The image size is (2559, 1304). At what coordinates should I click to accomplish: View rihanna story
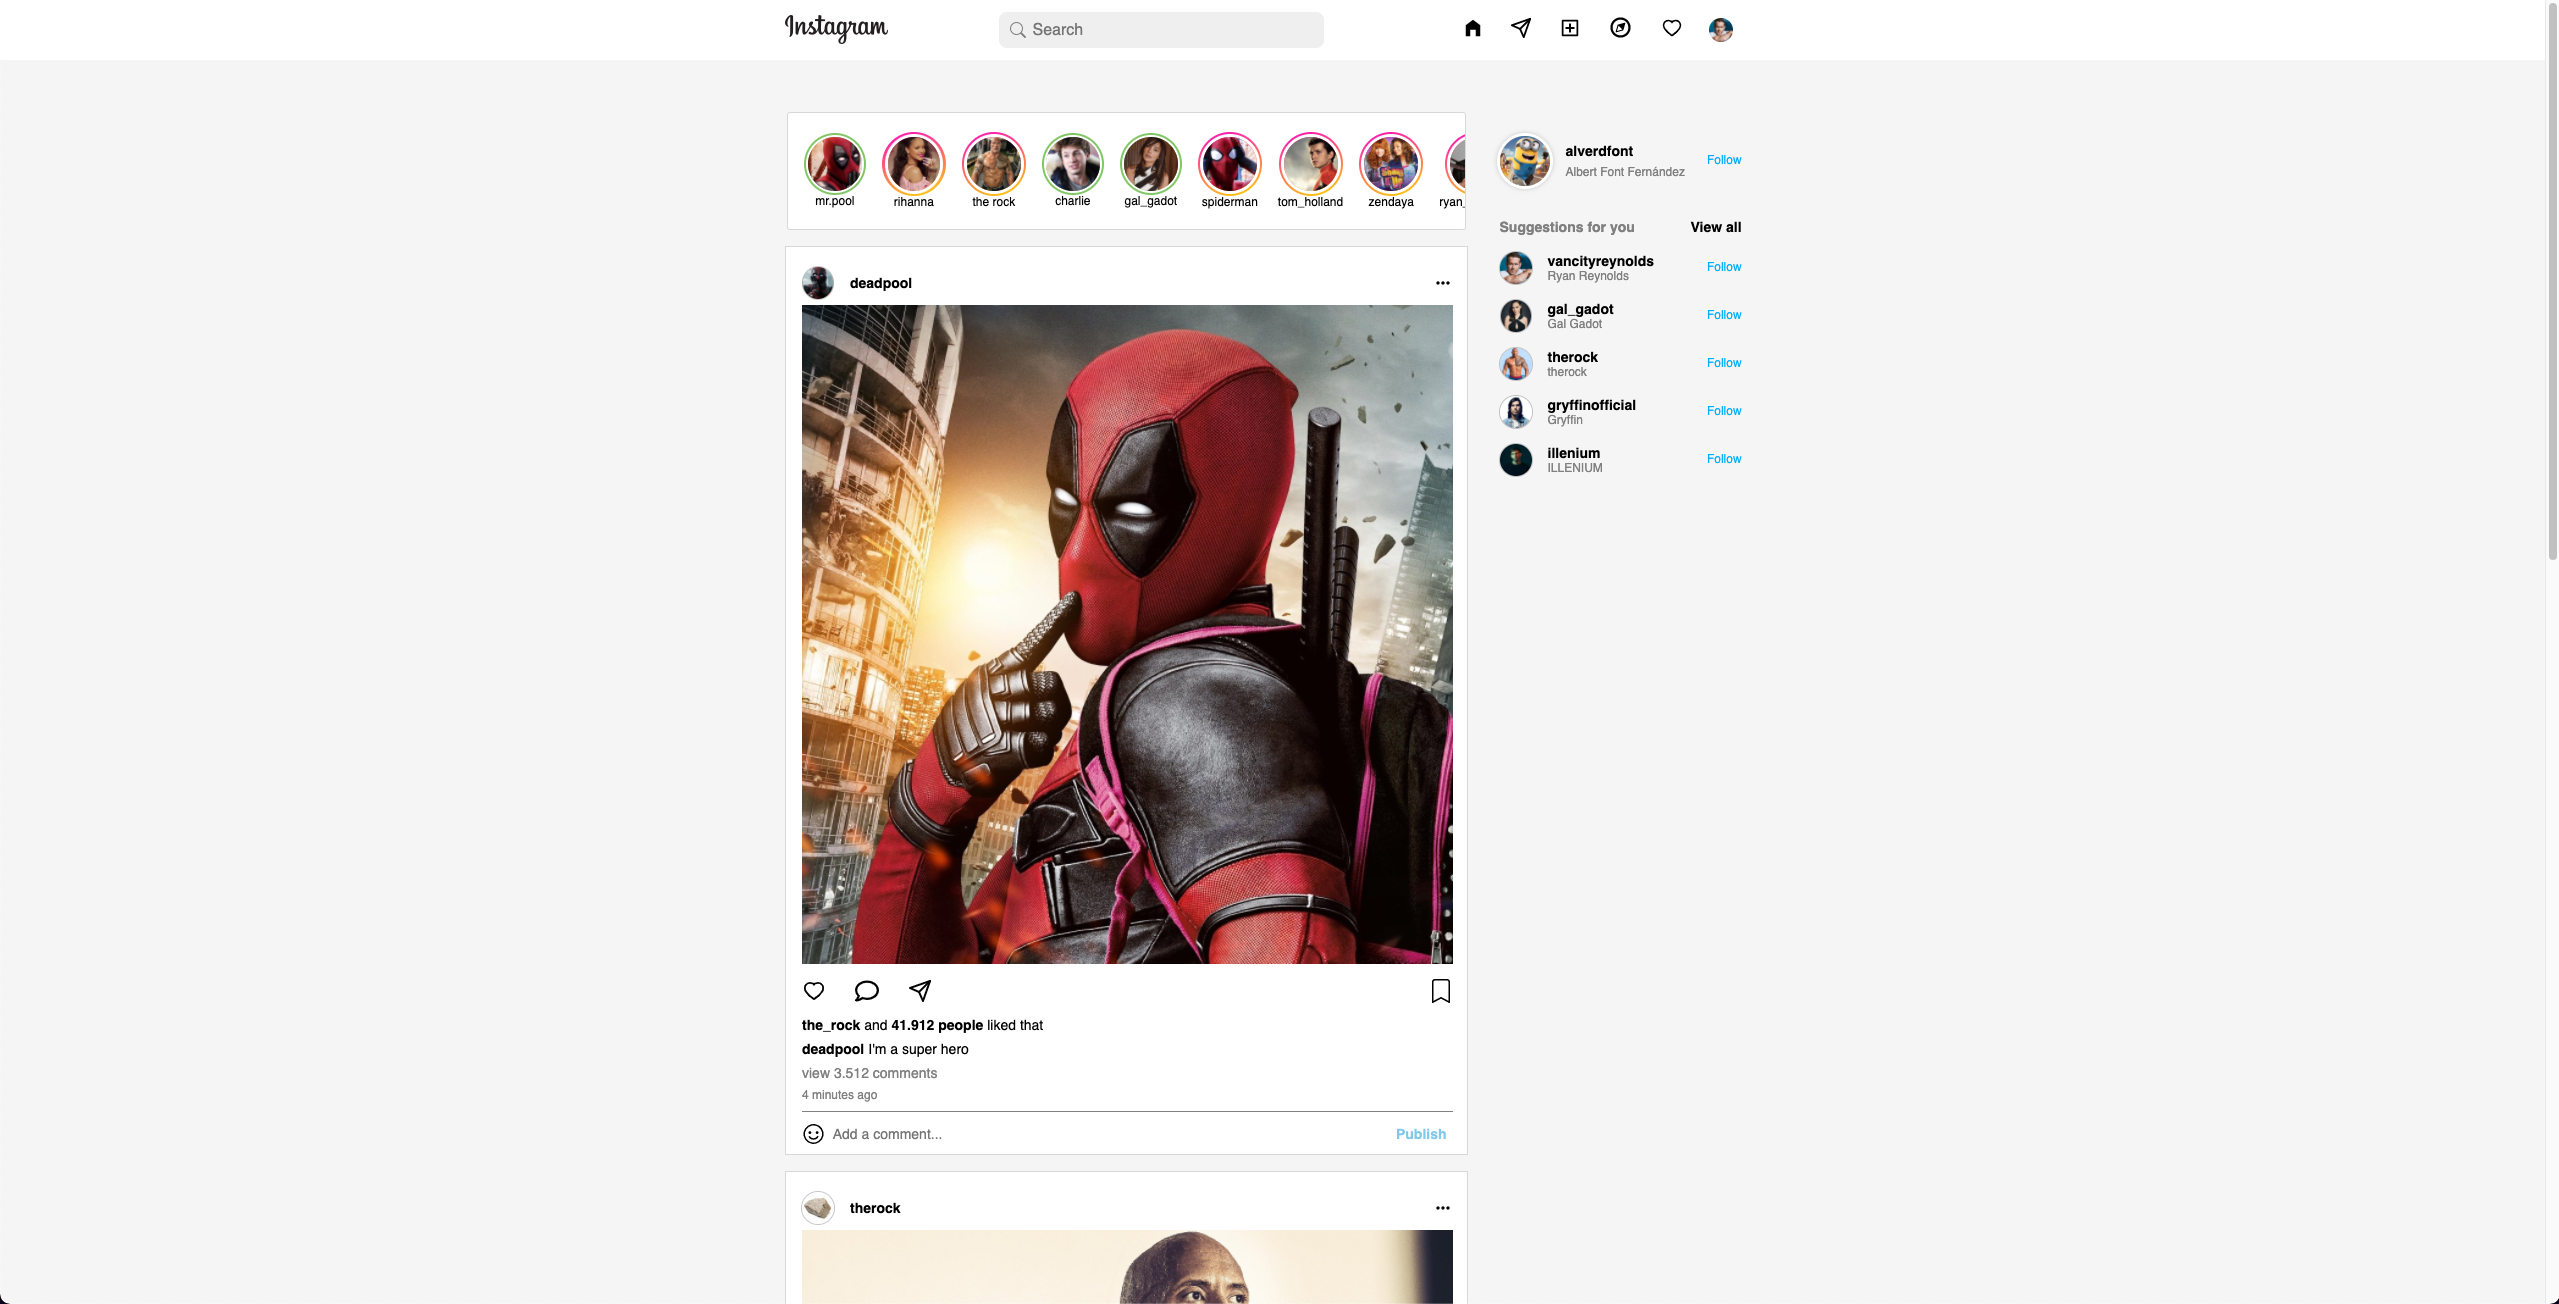pos(914,164)
